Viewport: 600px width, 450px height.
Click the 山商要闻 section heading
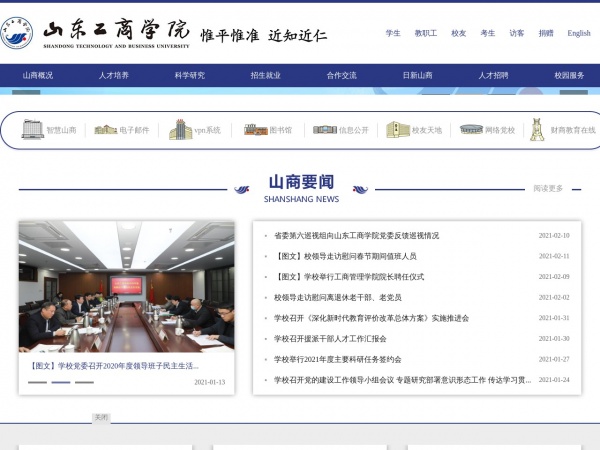[x=301, y=182]
